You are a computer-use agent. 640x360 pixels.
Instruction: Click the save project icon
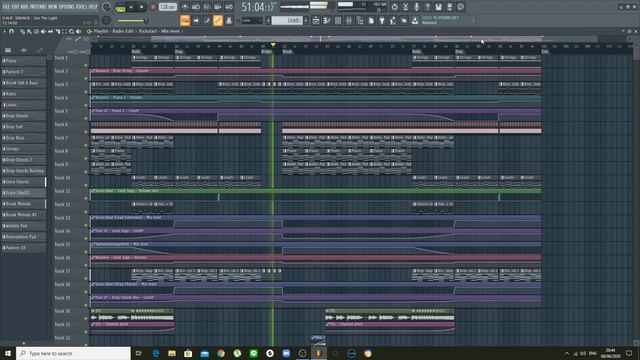pyautogui.click(x=438, y=7)
